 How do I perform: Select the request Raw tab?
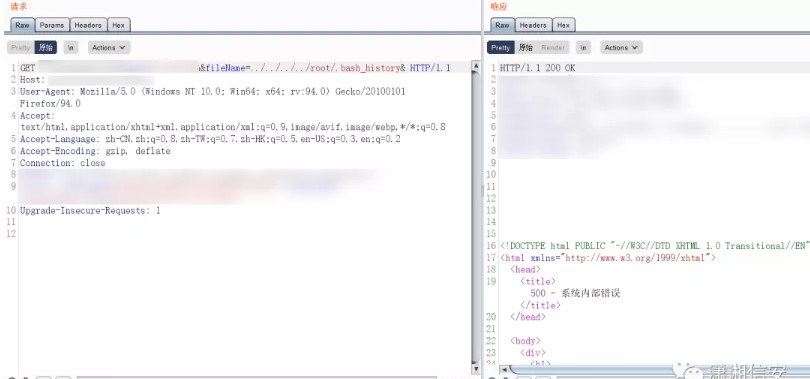pos(22,25)
